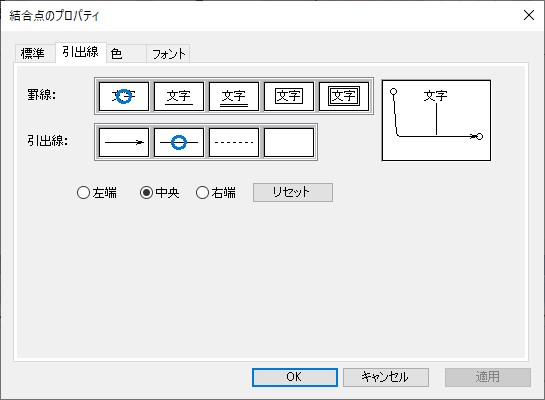The width and height of the screenshot is (545, 400).
Task: Choose the solid leader line without arrow
Action: (x=179, y=142)
